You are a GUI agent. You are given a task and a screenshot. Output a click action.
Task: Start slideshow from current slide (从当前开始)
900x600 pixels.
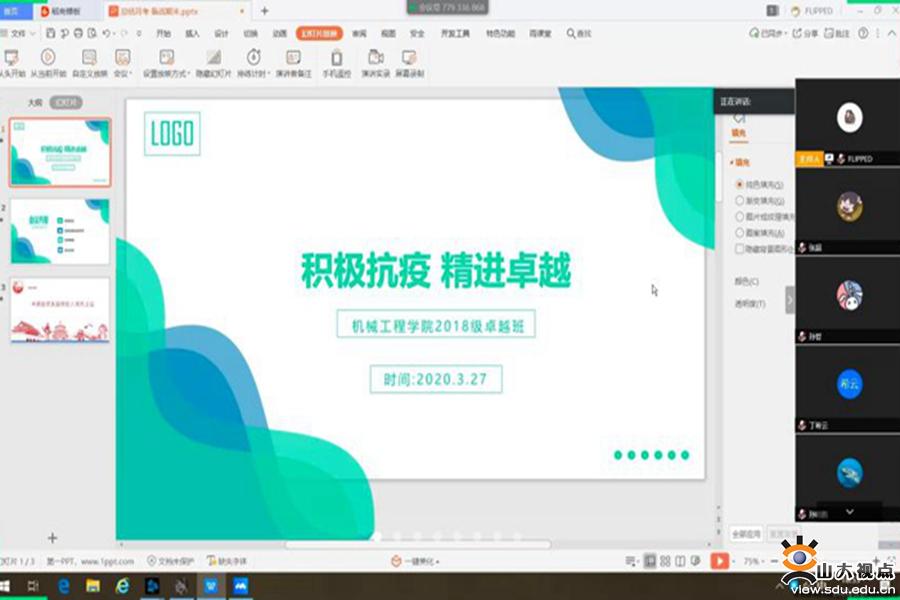coord(47,61)
